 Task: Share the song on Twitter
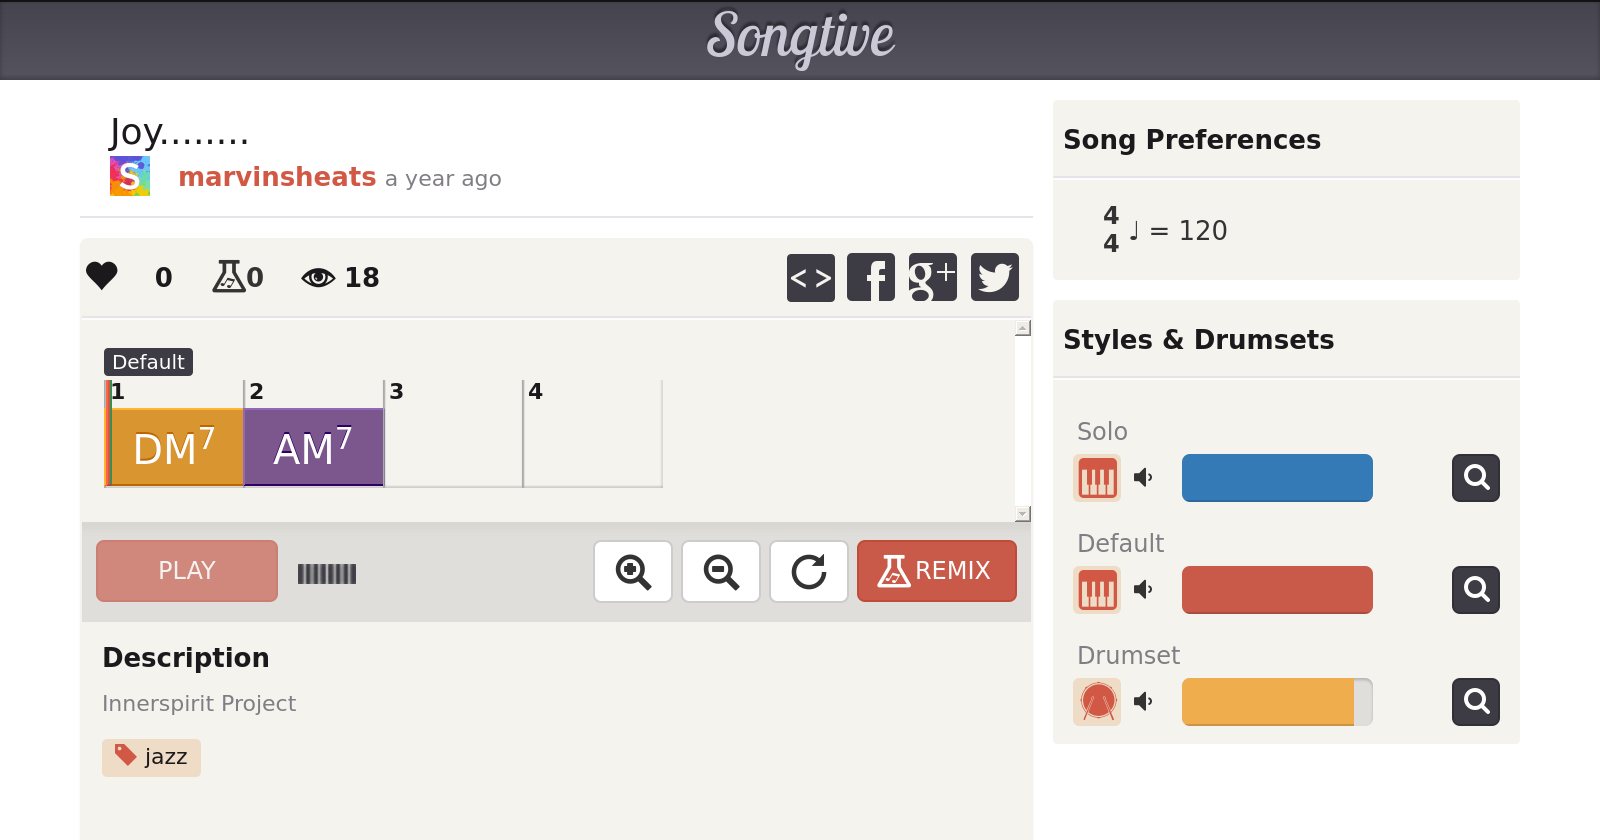click(x=994, y=277)
